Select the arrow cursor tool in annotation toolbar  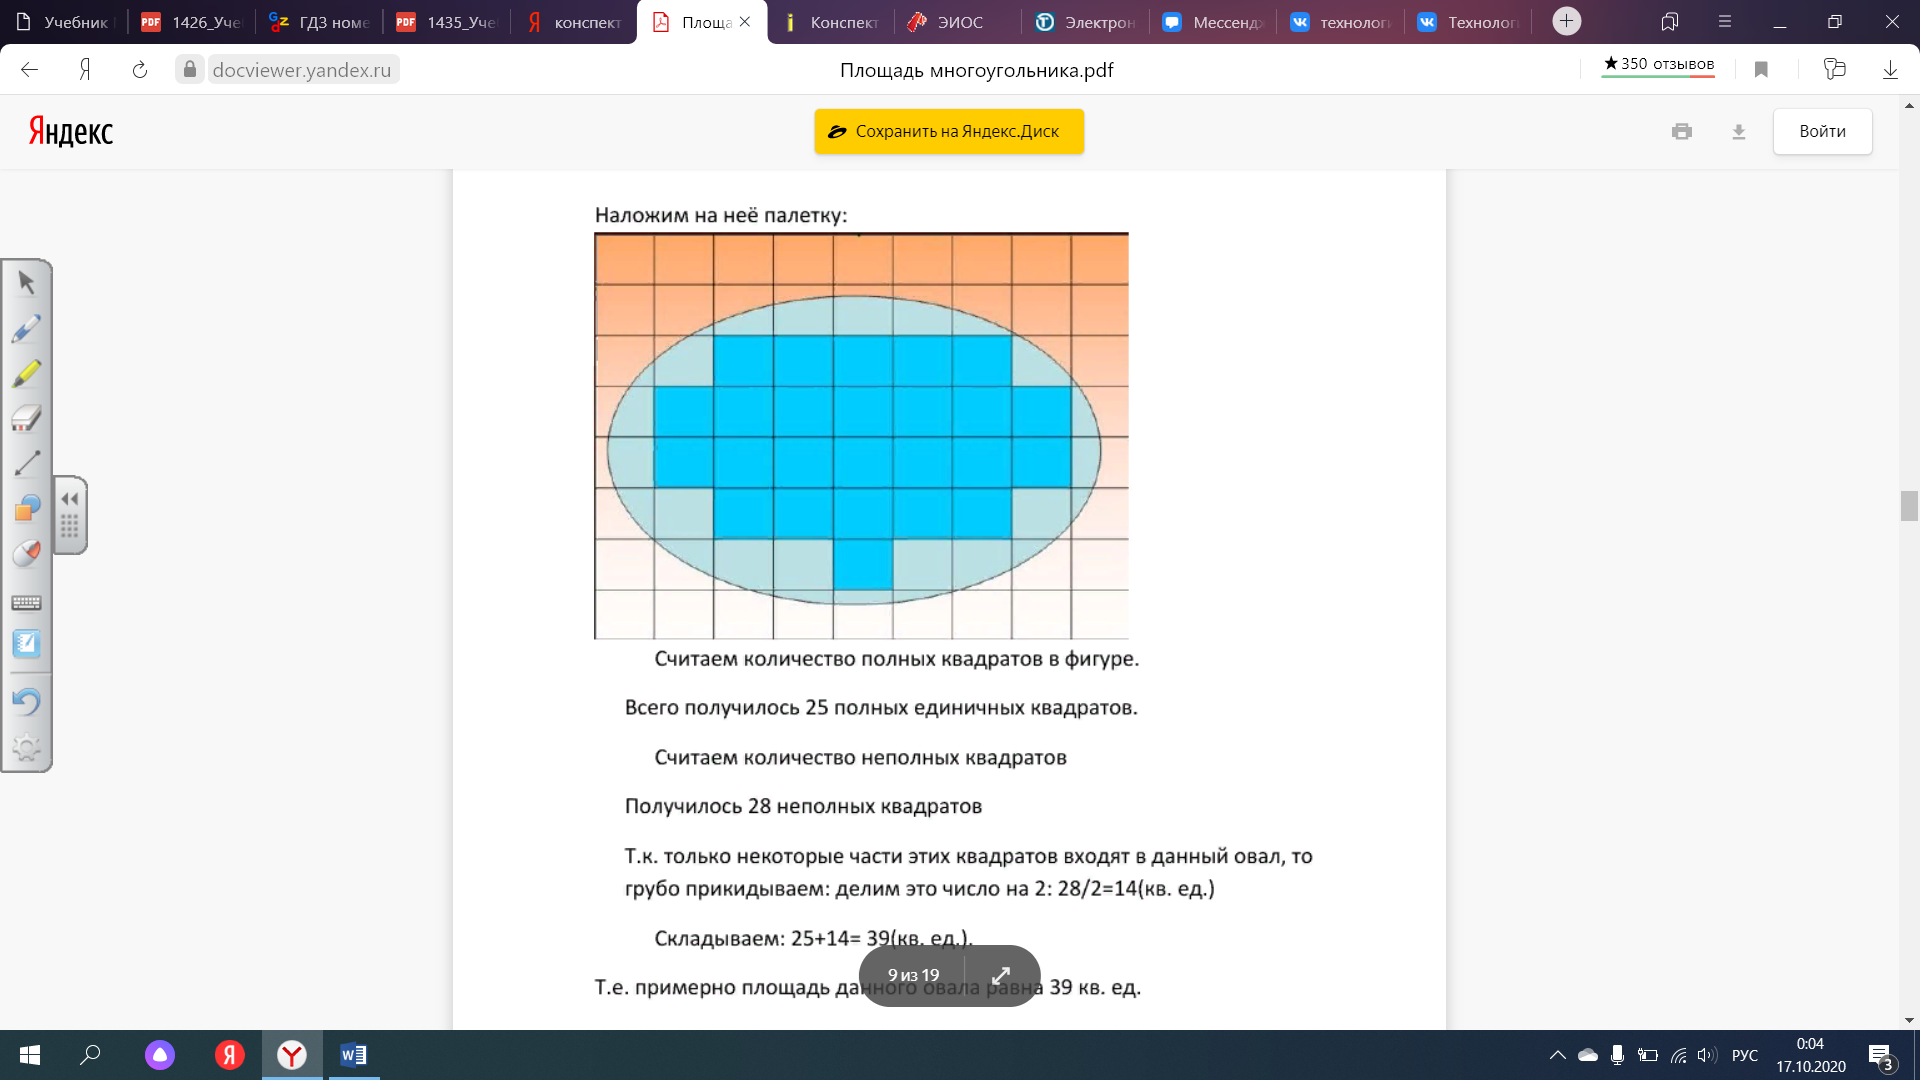tap(27, 283)
